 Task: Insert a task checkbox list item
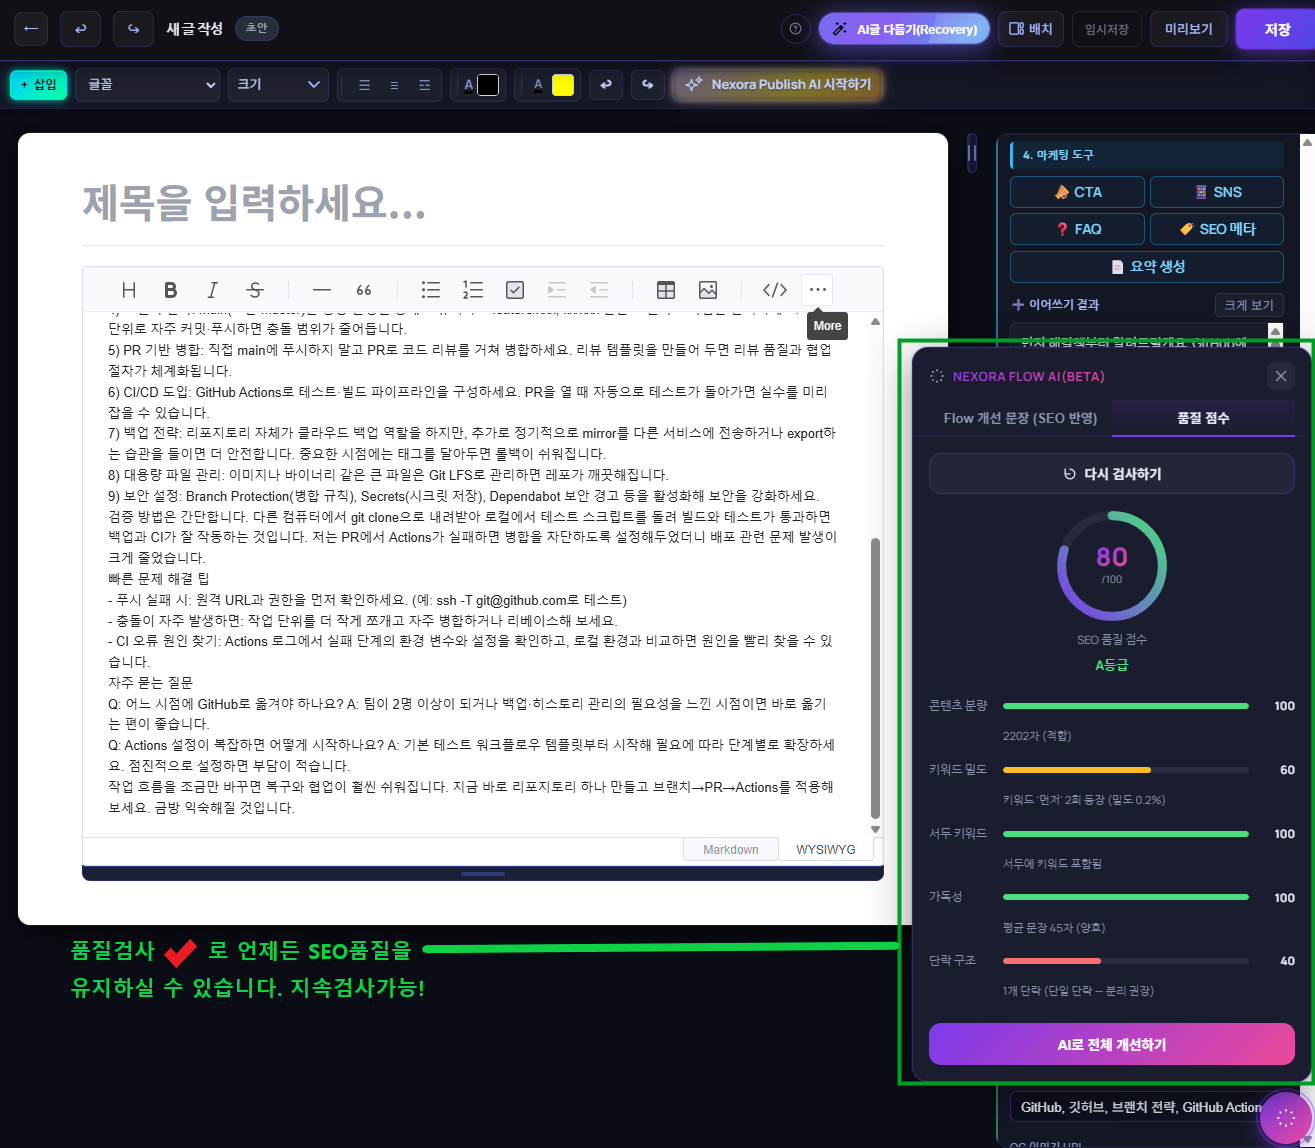coord(515,290)
